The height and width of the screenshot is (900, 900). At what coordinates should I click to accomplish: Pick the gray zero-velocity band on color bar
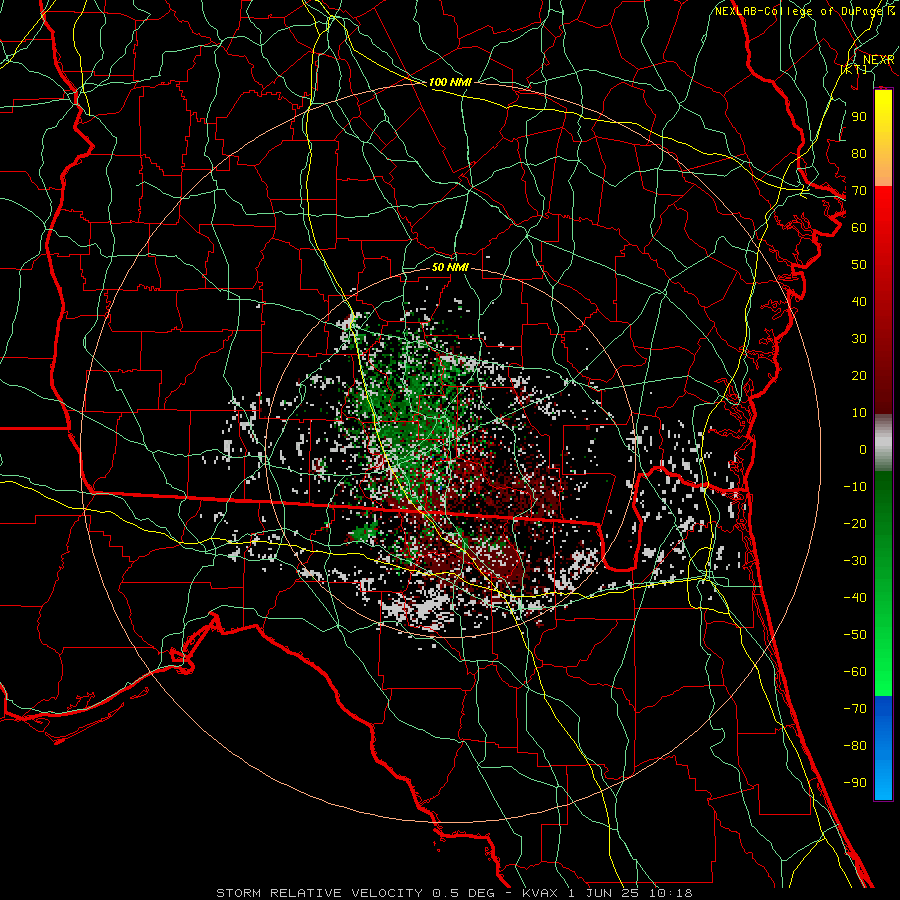click(x=883, y=443)
